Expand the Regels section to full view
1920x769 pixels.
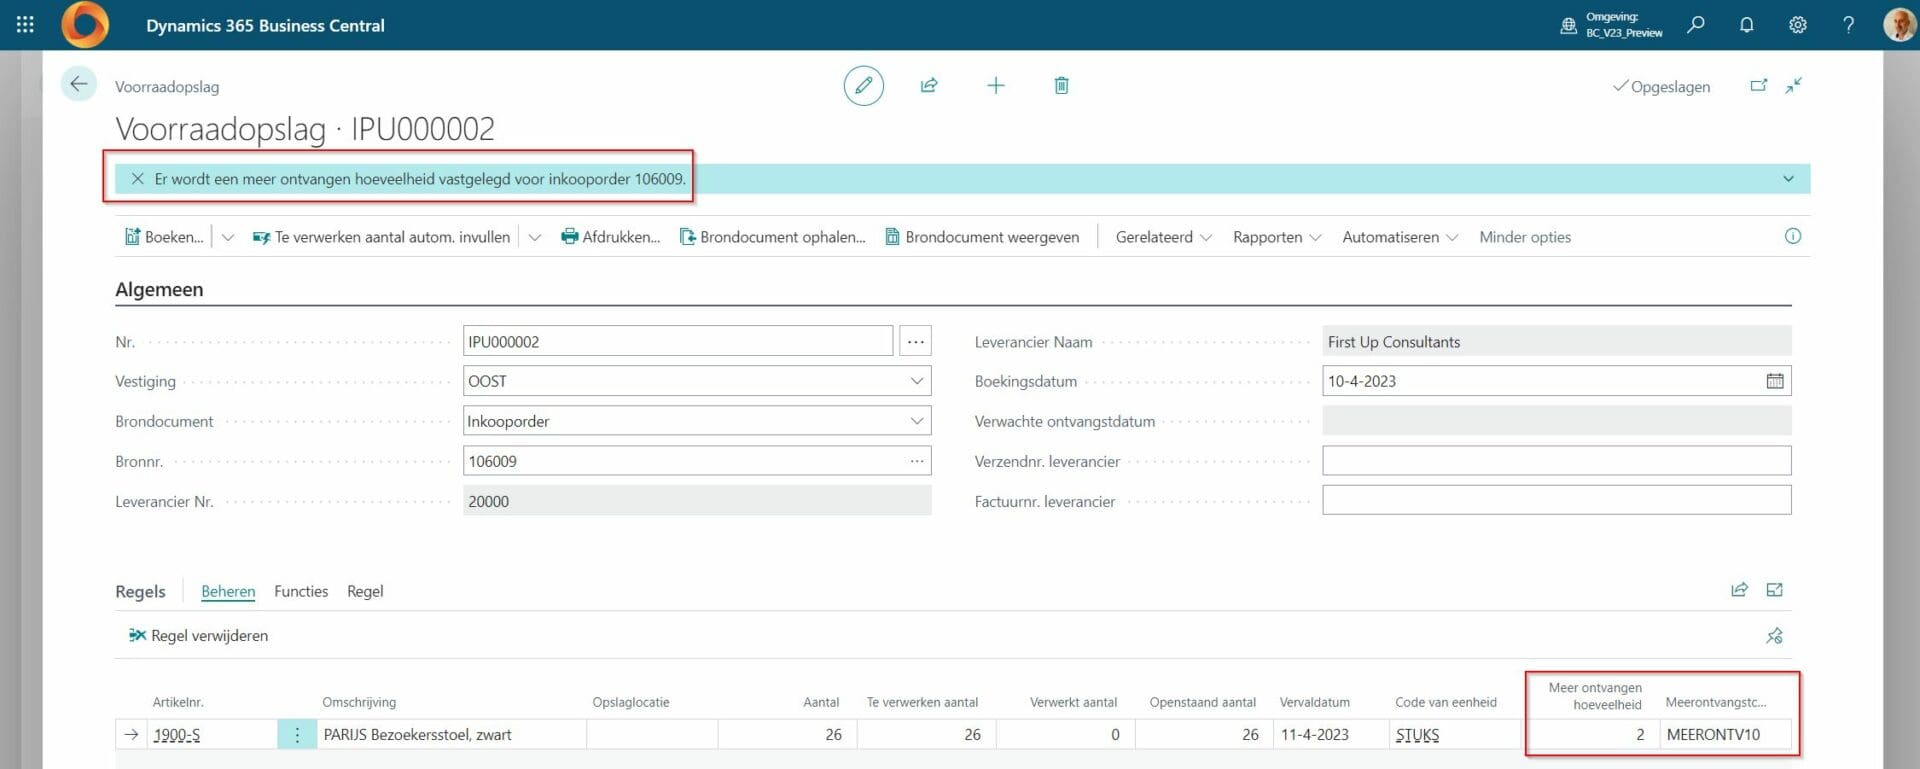pyautogui.click(x=1775, y=590)
